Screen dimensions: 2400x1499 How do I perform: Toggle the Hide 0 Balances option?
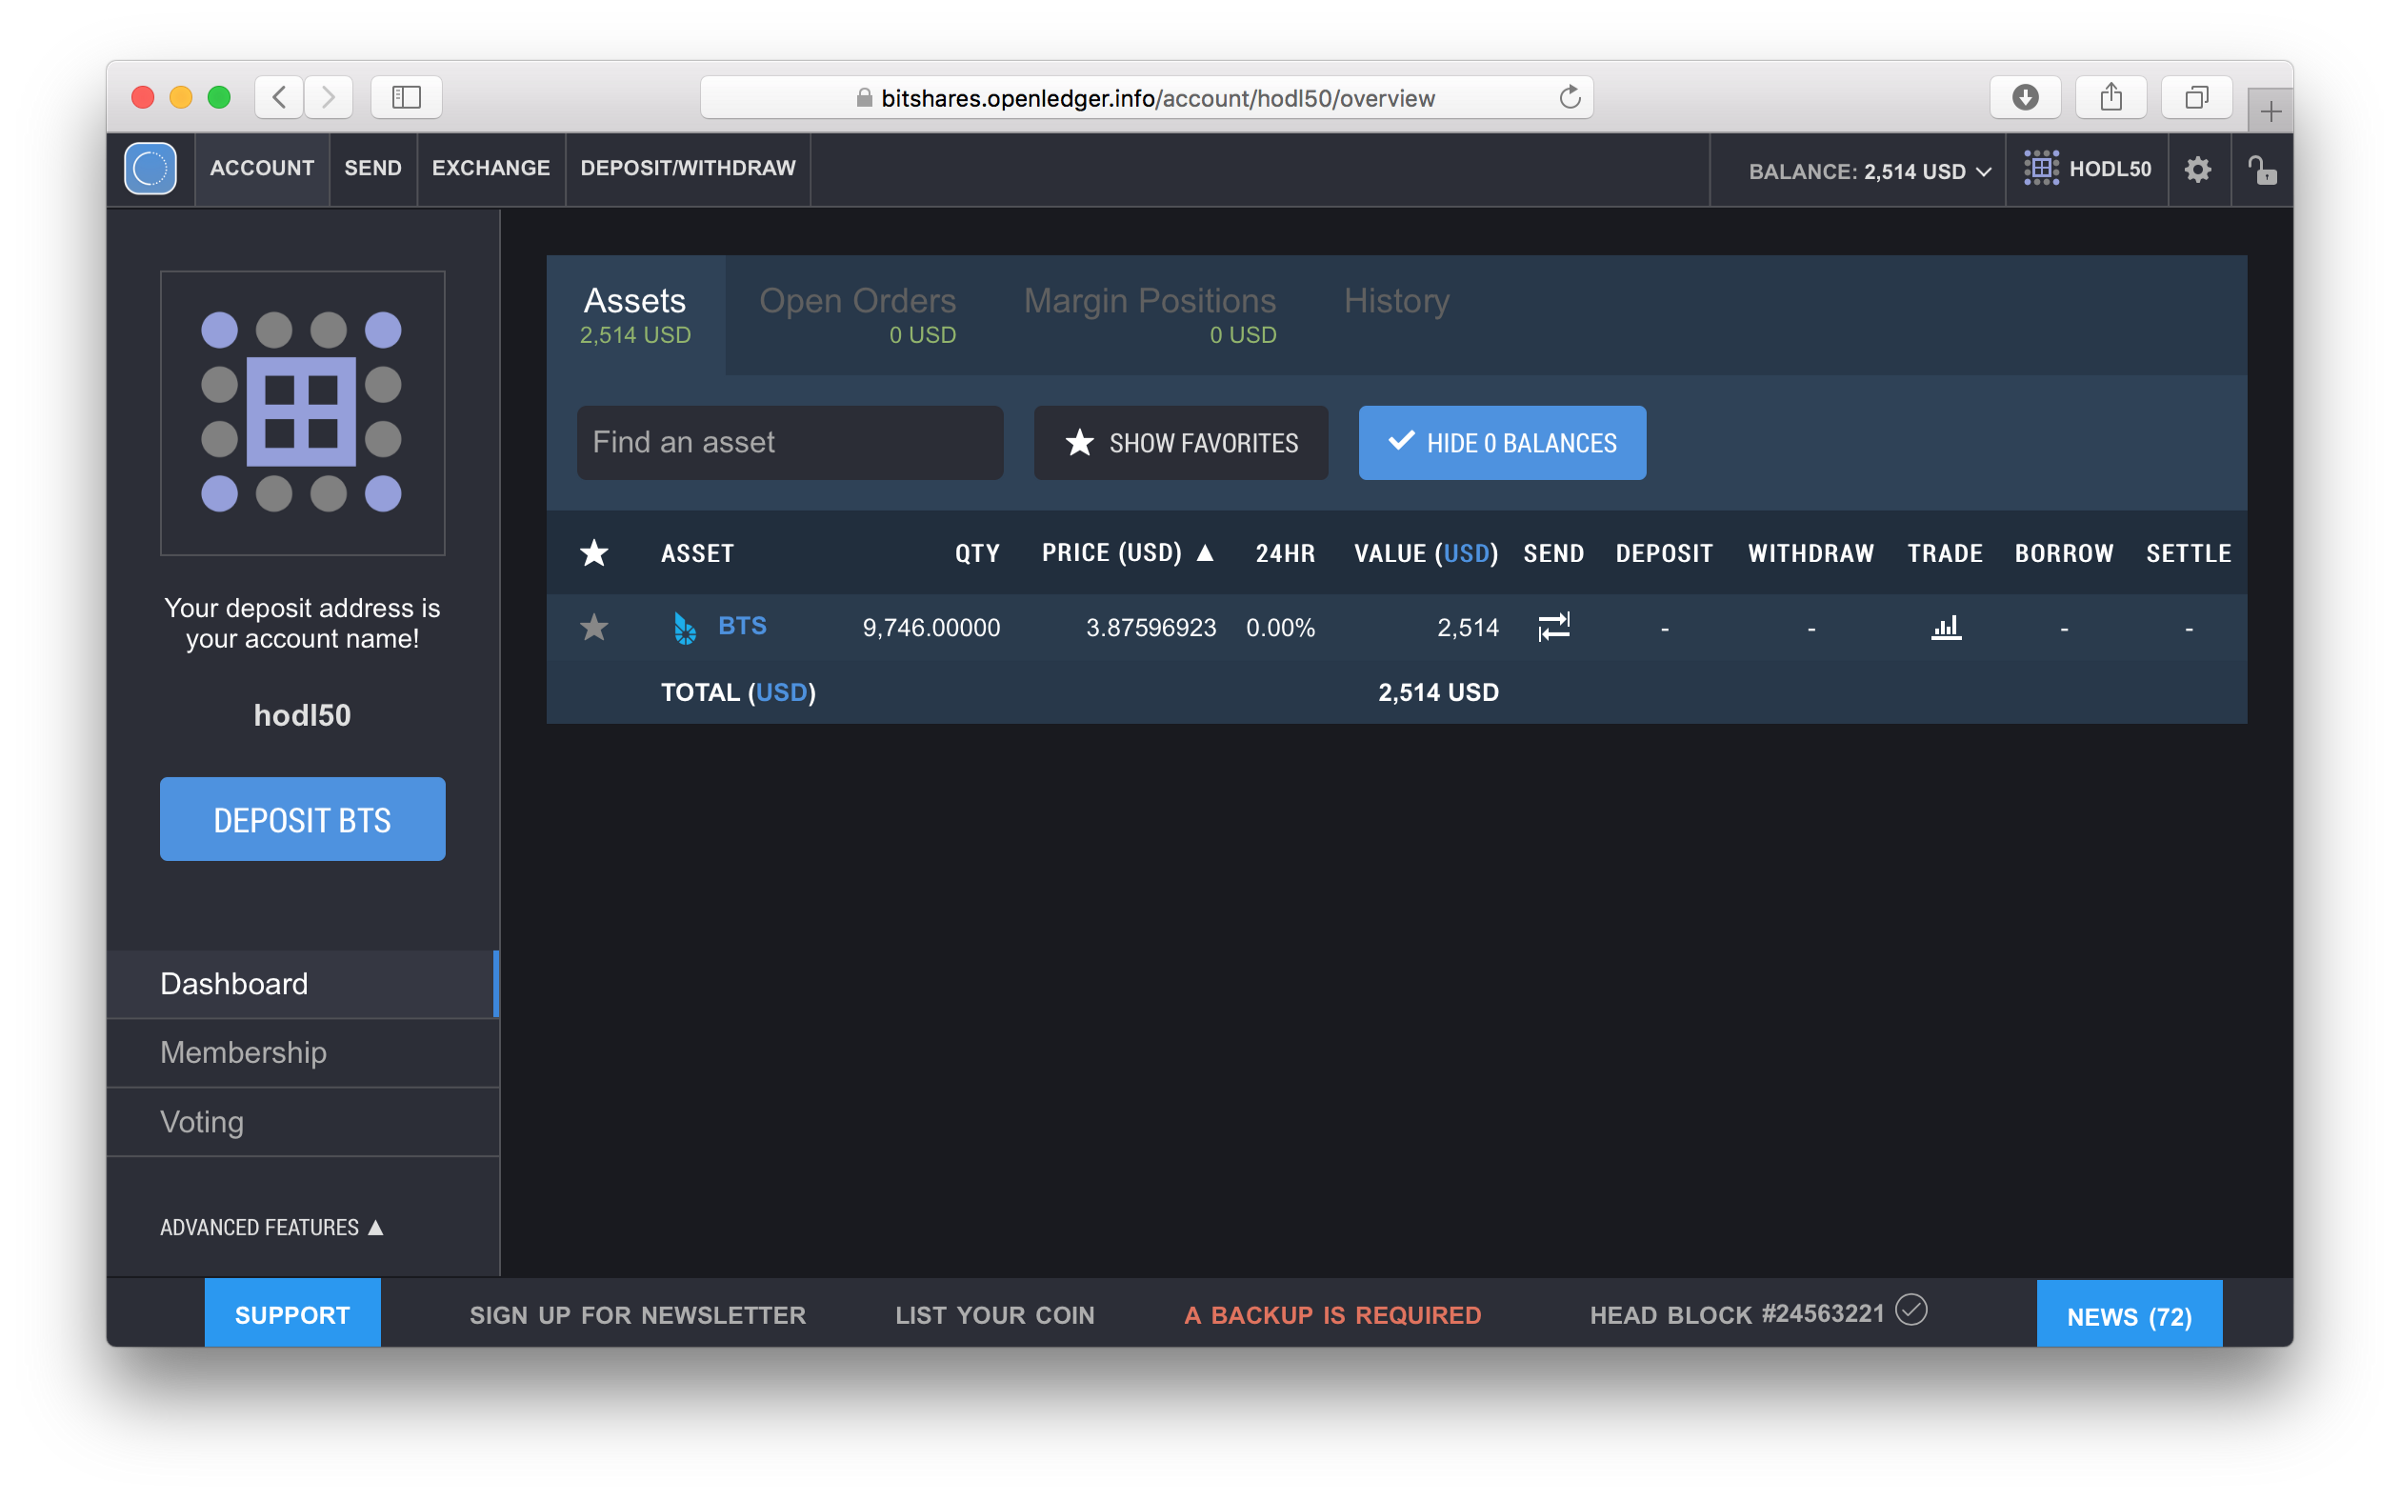(1501, 443)
